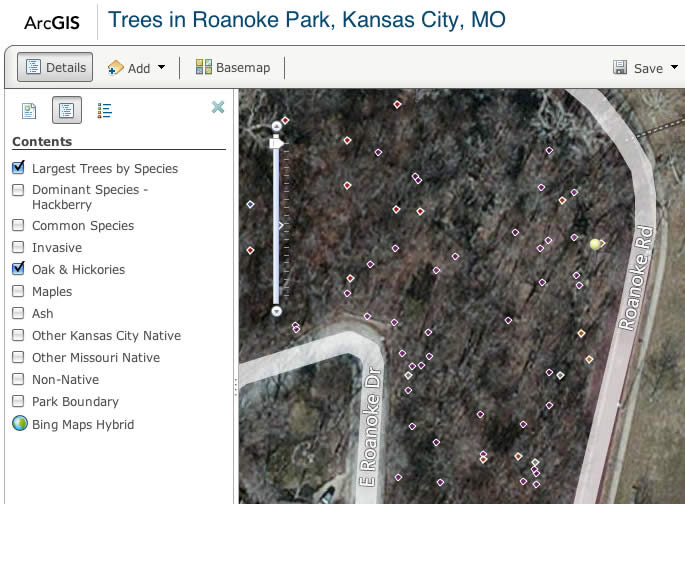Switch to the Contents view icon

[x=67, y=111]
